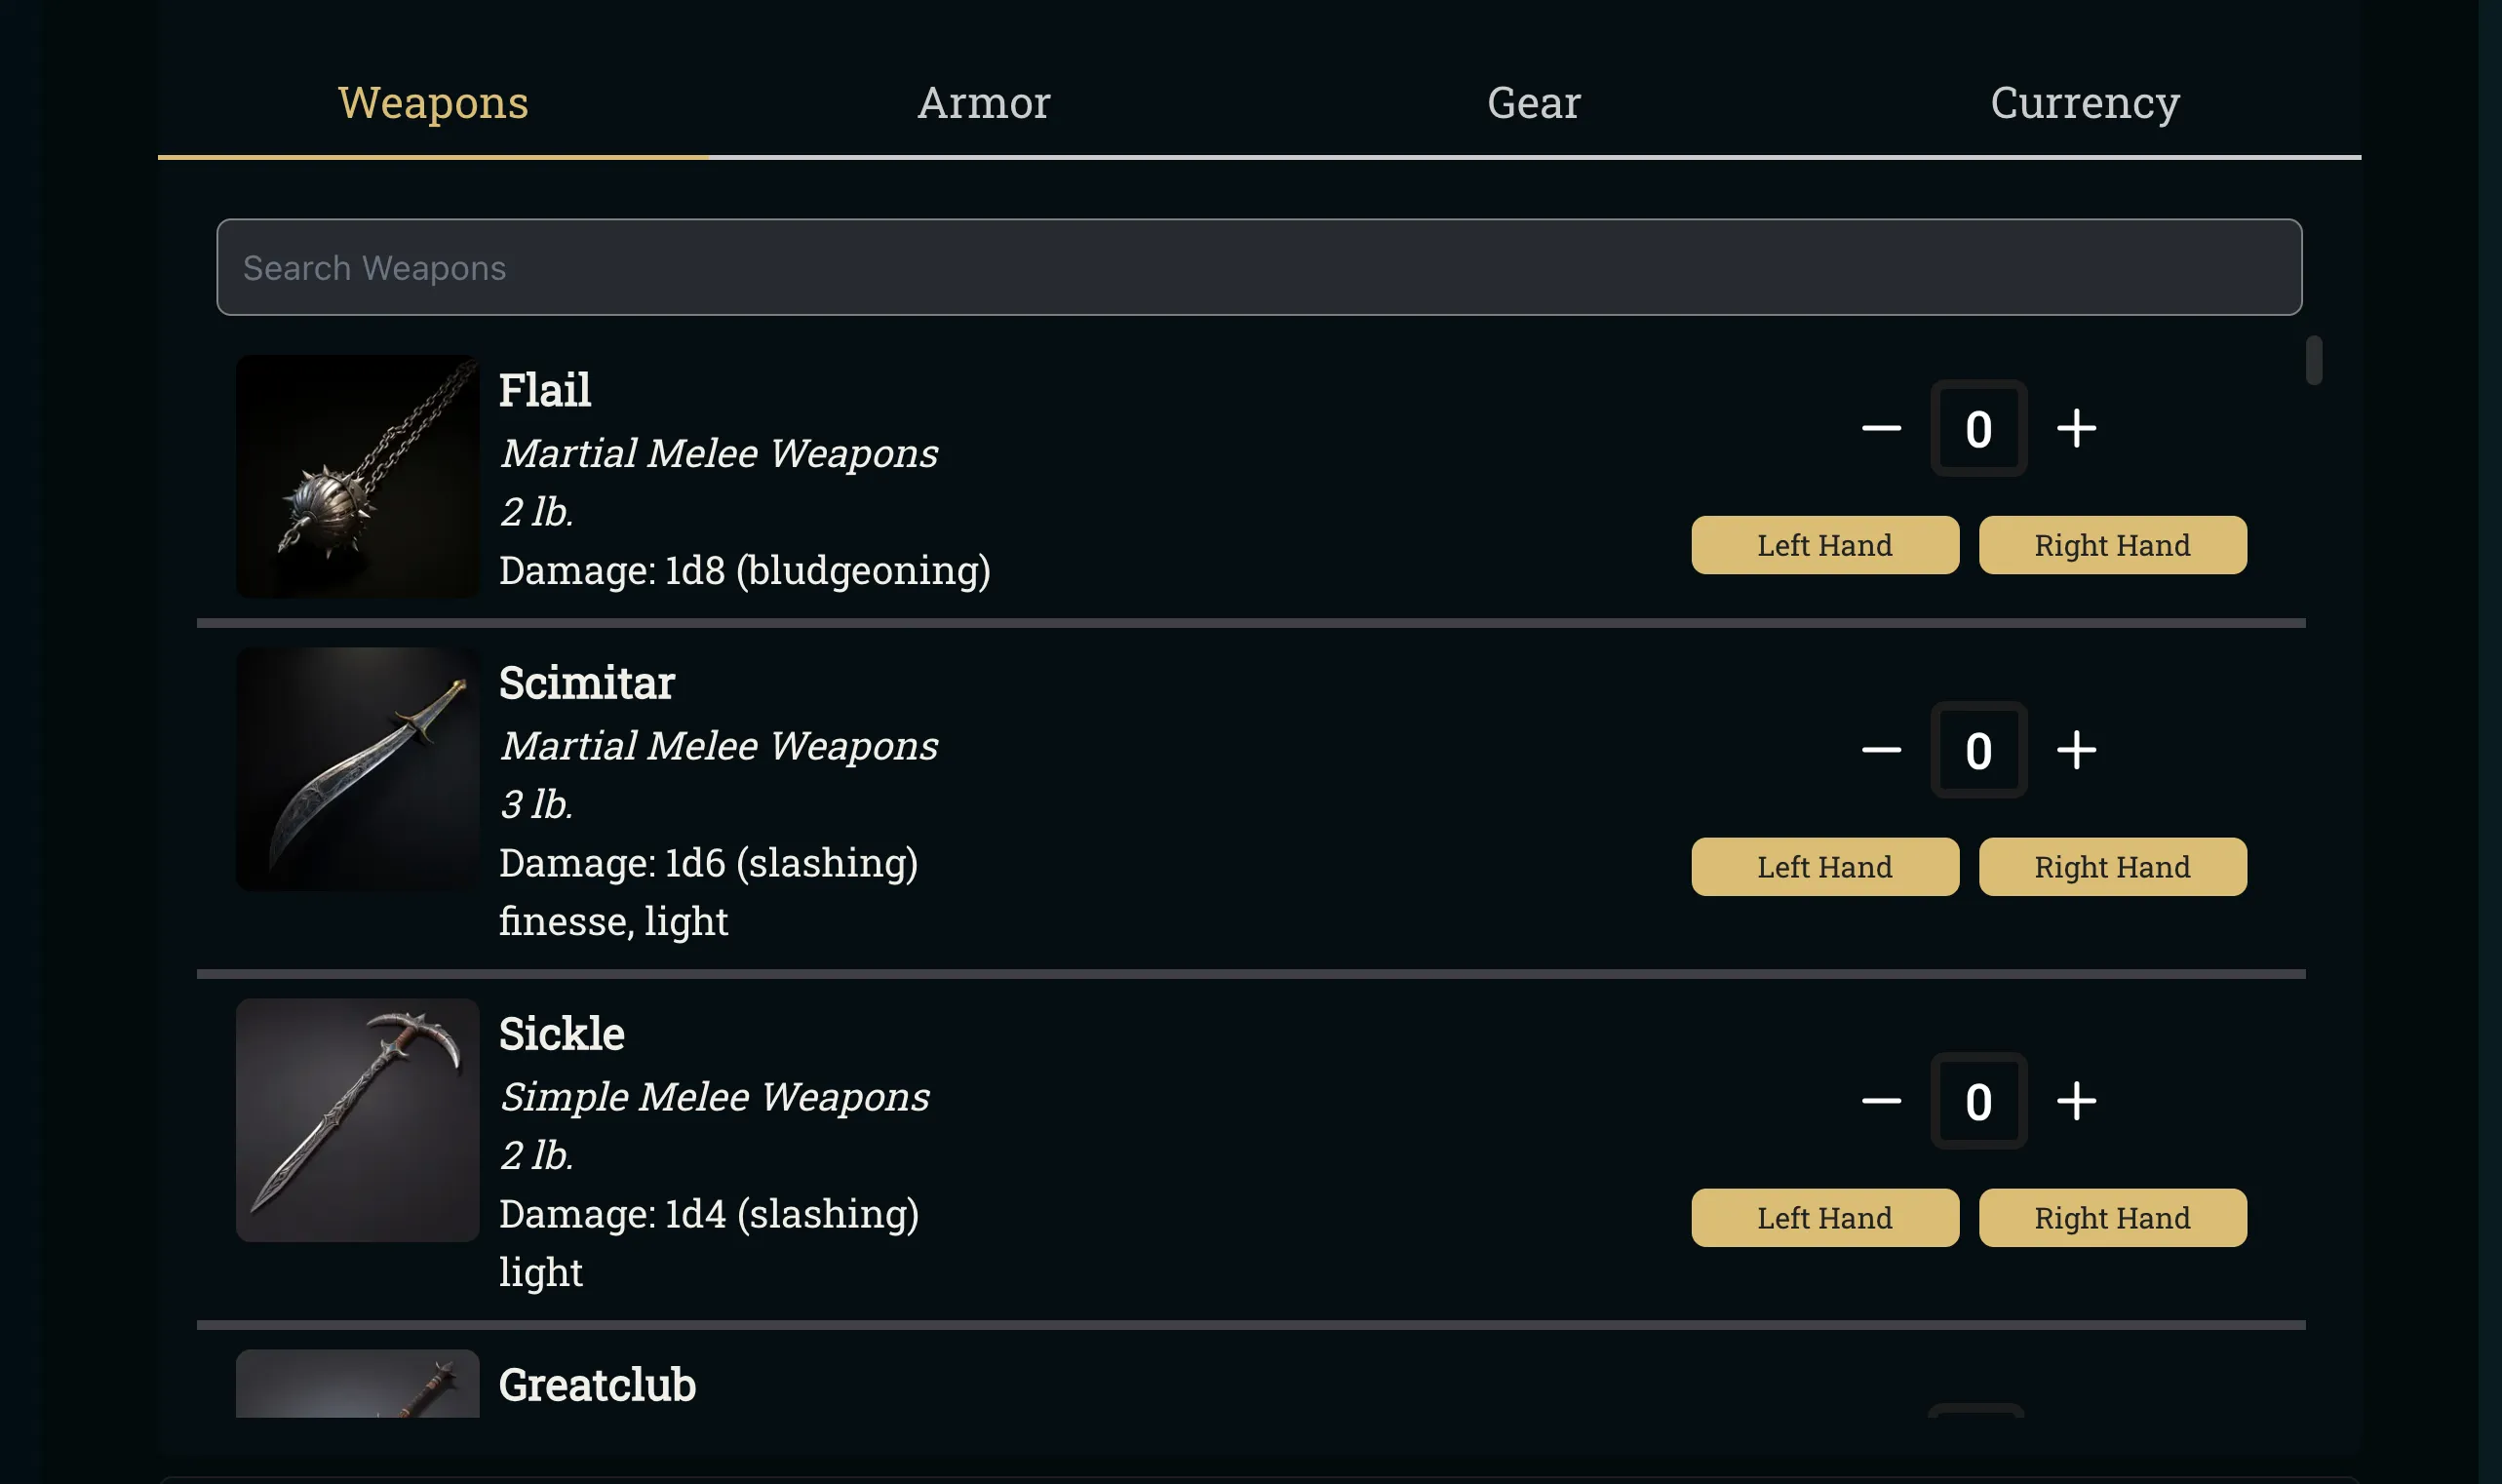Open the Gear tab

[1534, 103]
